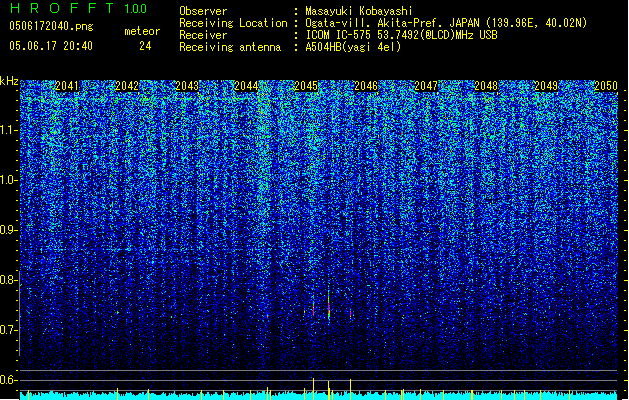Click the 2049 time marker
The width and height of the screenshot is (629, 400).
pyautogui.click(x=546, y=86)
